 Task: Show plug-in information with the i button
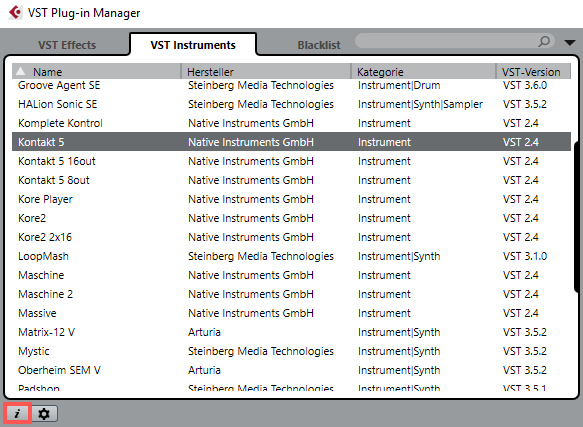pos(17,413)
